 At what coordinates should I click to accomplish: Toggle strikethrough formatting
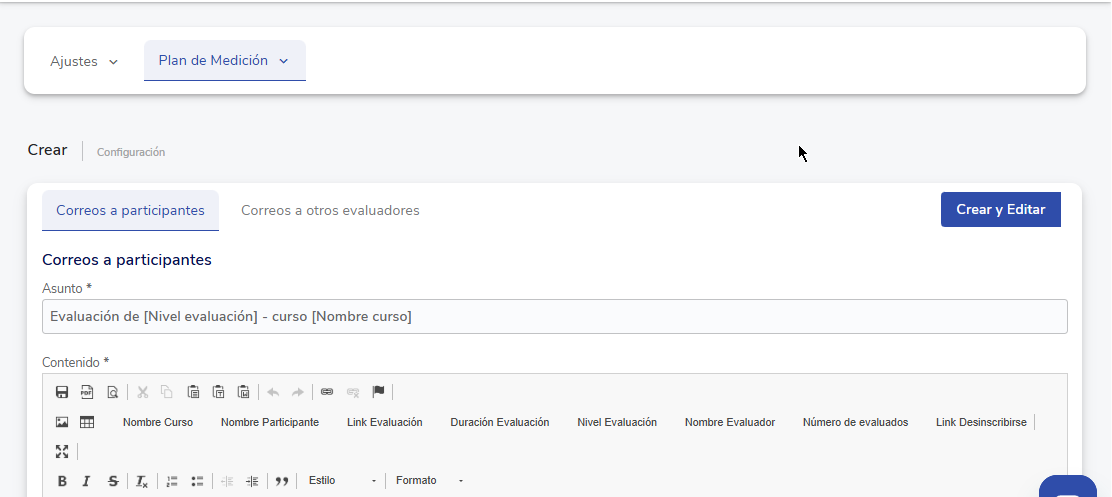(x=112, y=481)
